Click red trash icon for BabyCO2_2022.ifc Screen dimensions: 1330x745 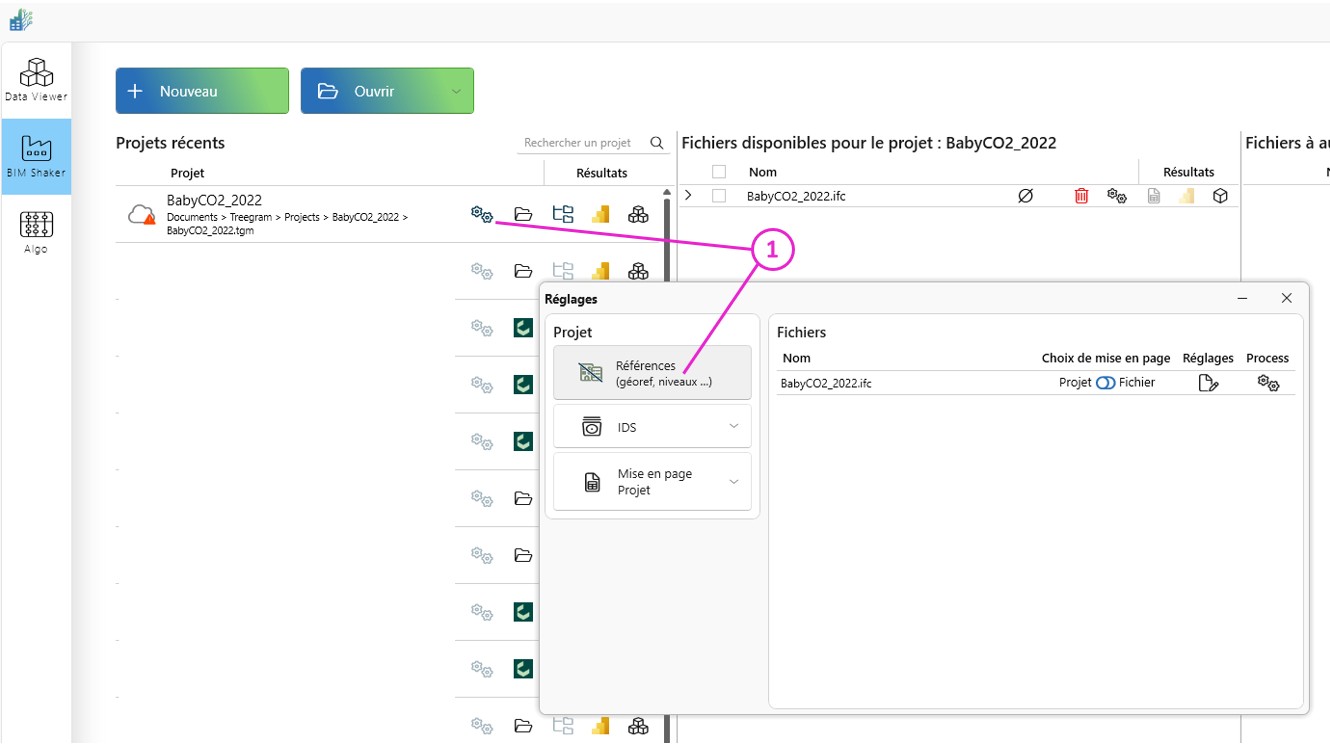[1081, 197]
